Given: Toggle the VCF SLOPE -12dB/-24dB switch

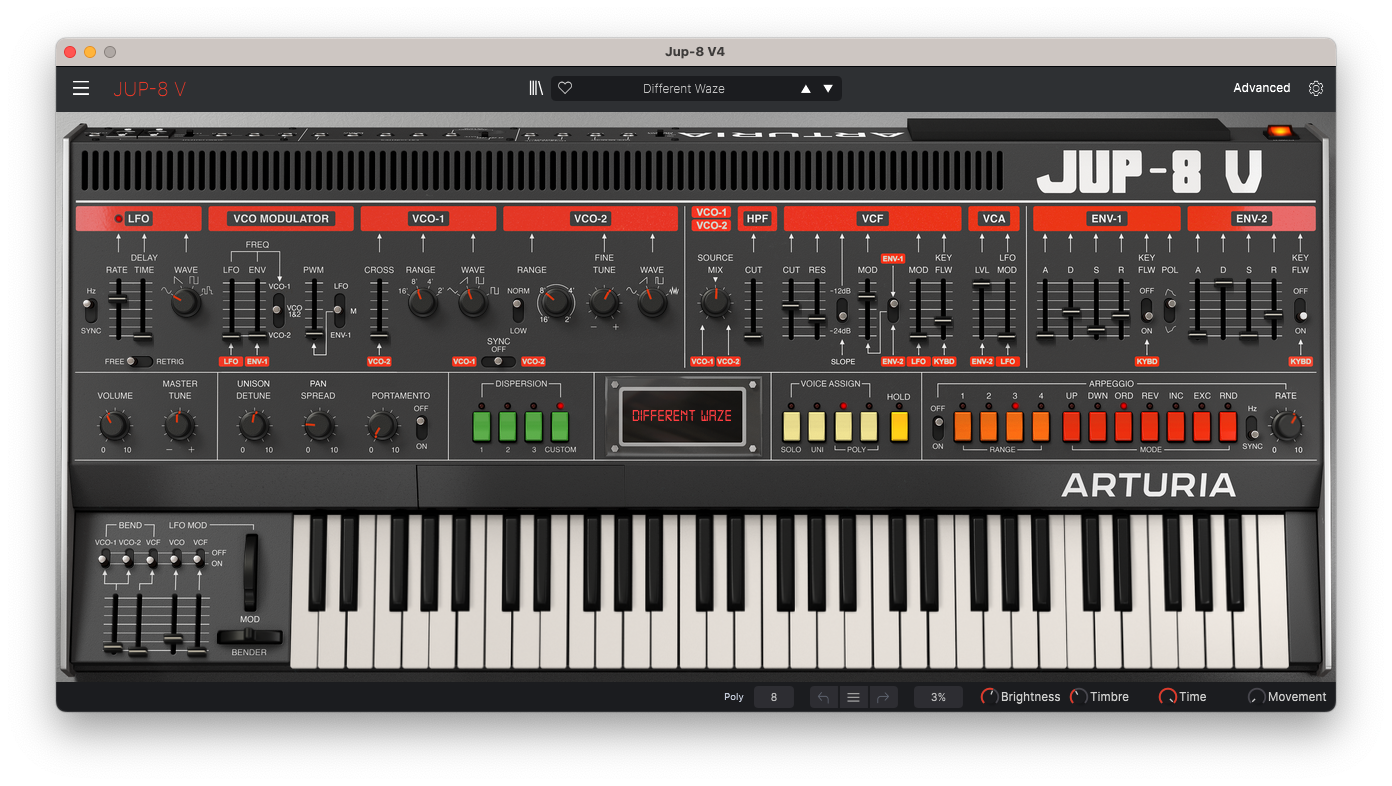Looking at the screenshot, I should (842, 310).
